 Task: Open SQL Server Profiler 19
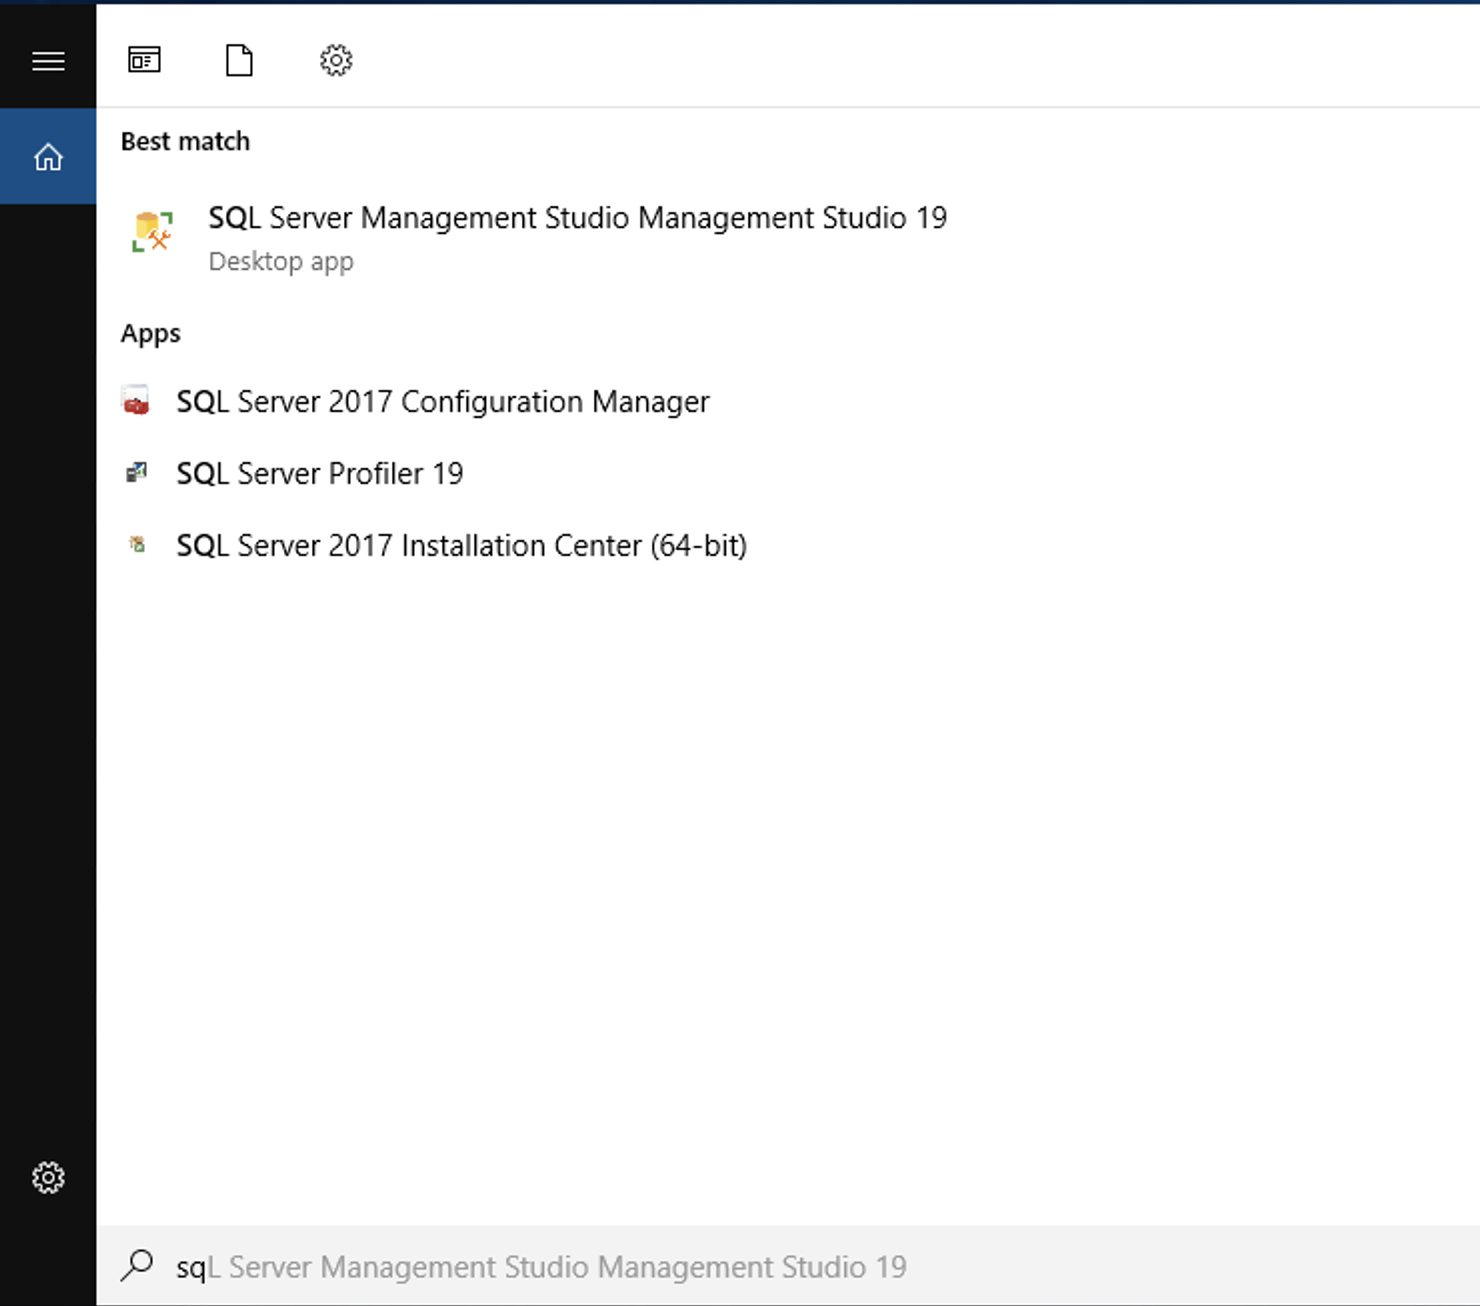[788, 473]
